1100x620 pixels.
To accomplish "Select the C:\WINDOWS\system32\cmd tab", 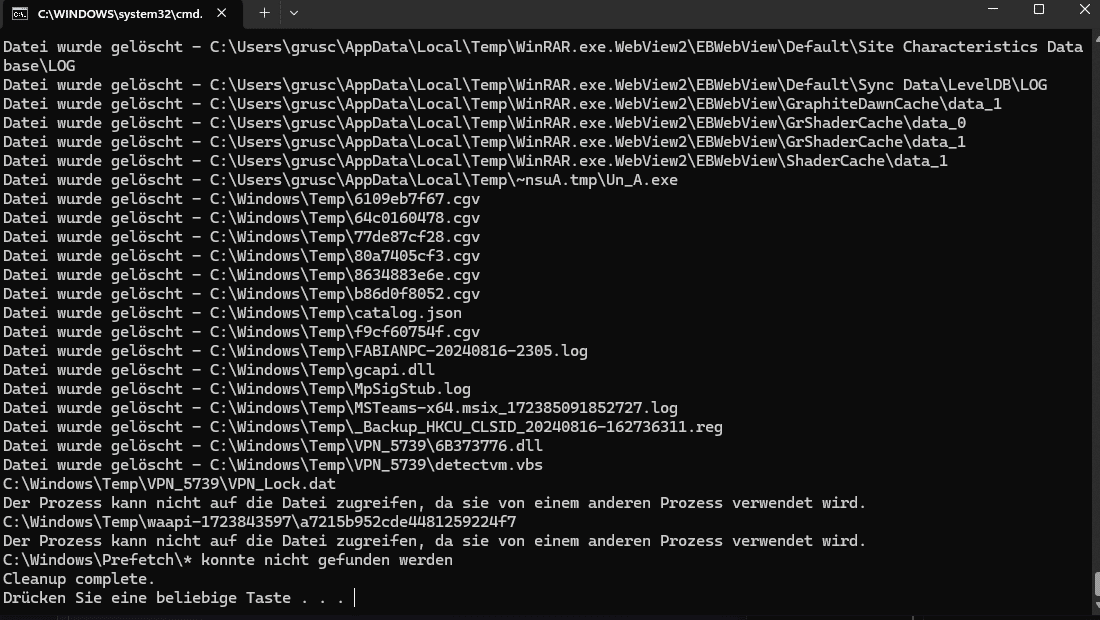I will pos(119,14).
